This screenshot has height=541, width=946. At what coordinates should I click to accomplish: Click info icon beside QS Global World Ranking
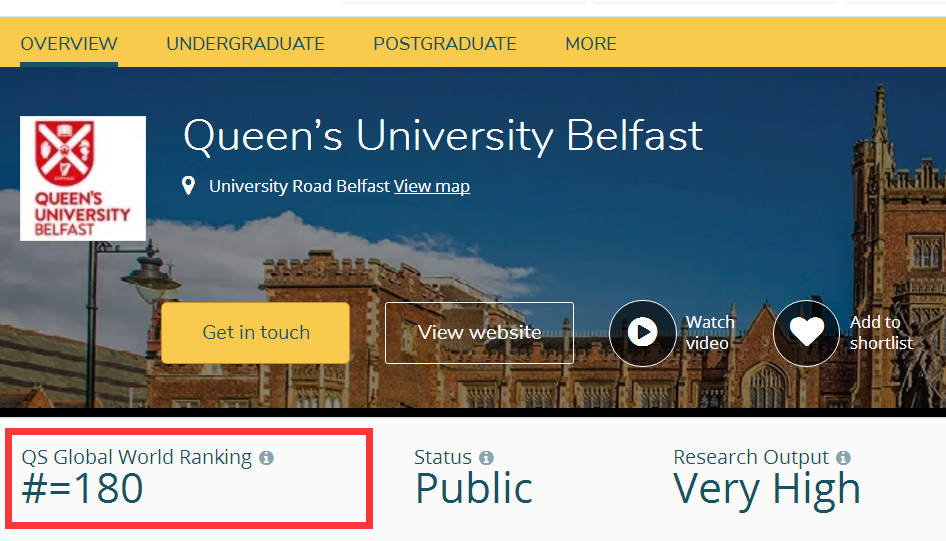pyautogui.click(x=266, y=458)
